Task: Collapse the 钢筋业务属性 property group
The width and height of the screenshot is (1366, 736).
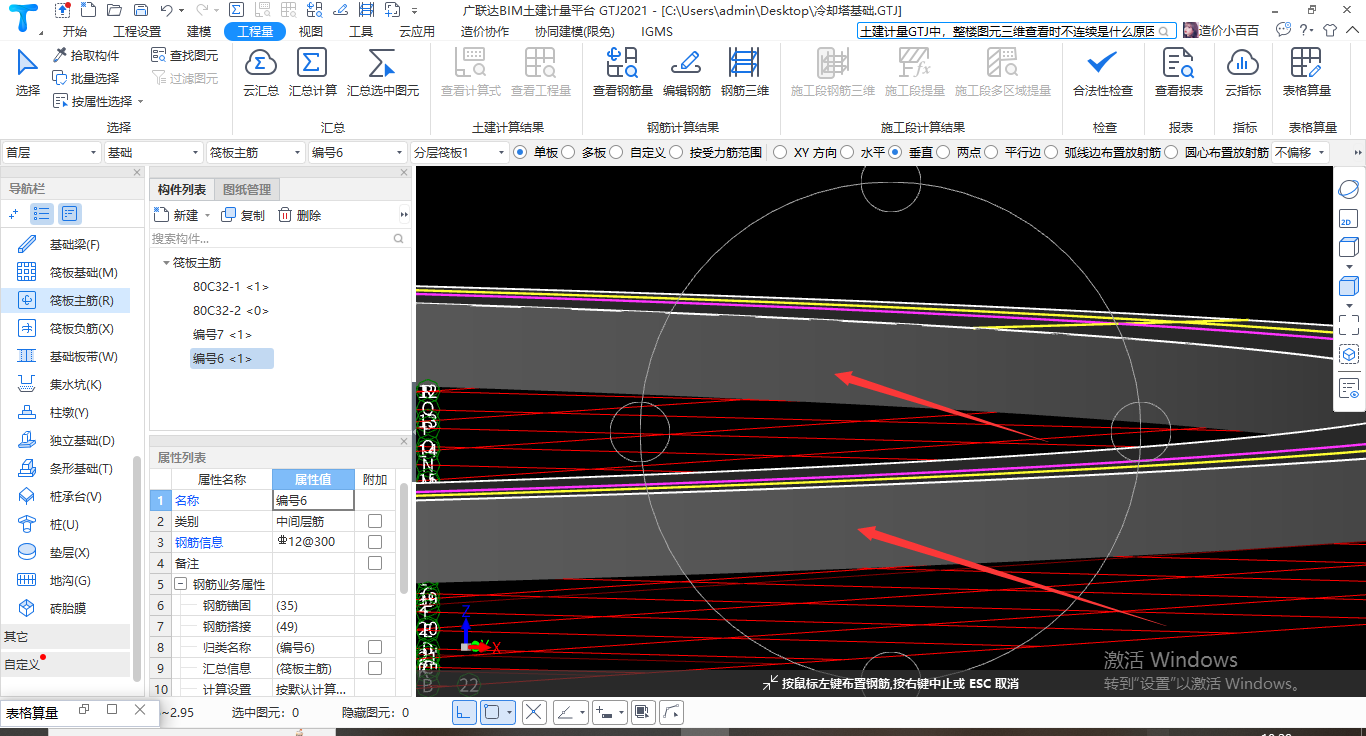Action: click(x=180, y=584)
